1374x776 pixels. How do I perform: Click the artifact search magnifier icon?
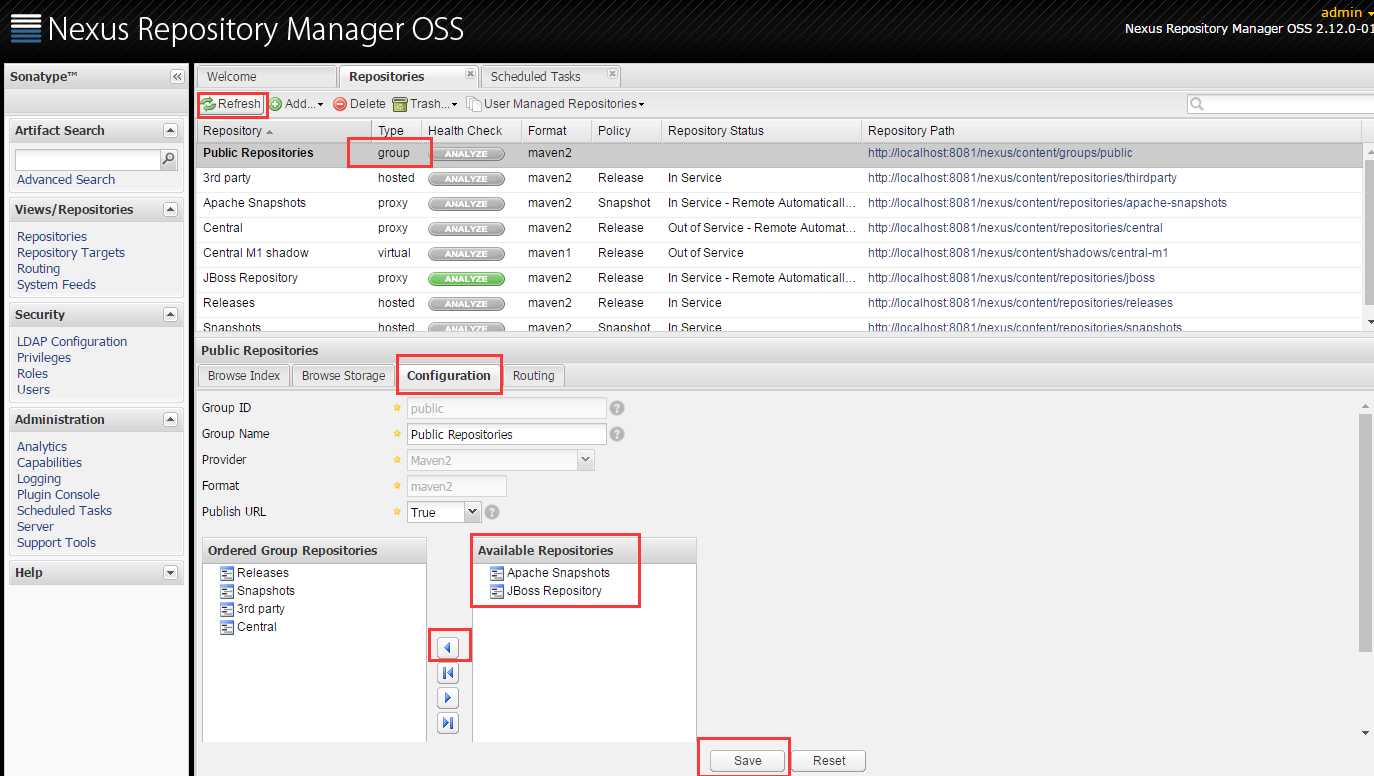click(x=169, y=160)
